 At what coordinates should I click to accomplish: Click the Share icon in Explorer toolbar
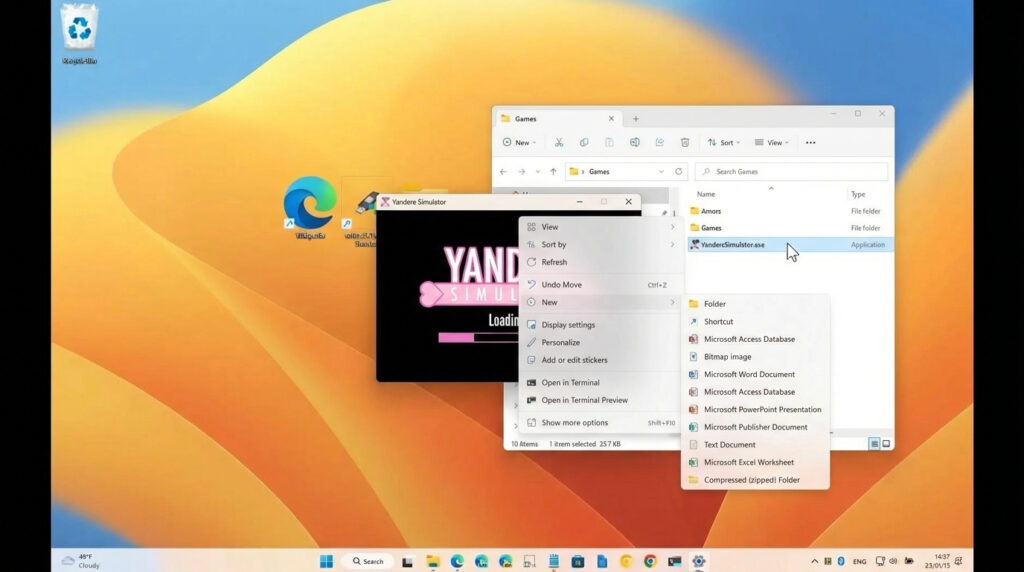660,143
